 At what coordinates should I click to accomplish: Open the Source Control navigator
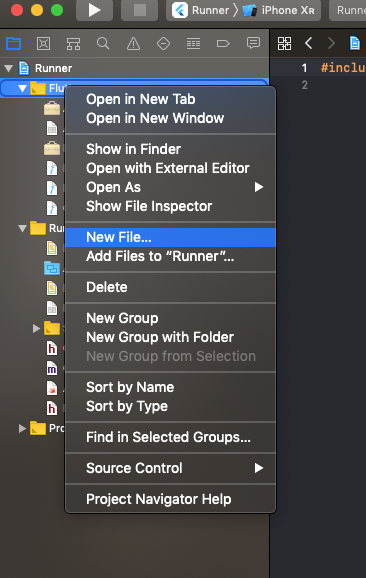tap(43, 44)
